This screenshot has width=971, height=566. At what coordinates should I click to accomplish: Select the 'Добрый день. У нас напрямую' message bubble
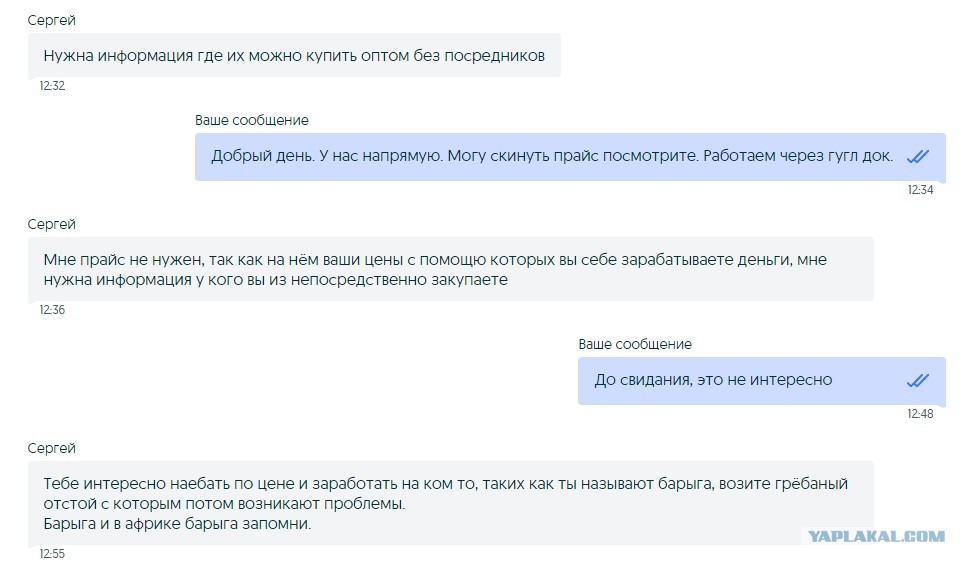pos(570,157)
